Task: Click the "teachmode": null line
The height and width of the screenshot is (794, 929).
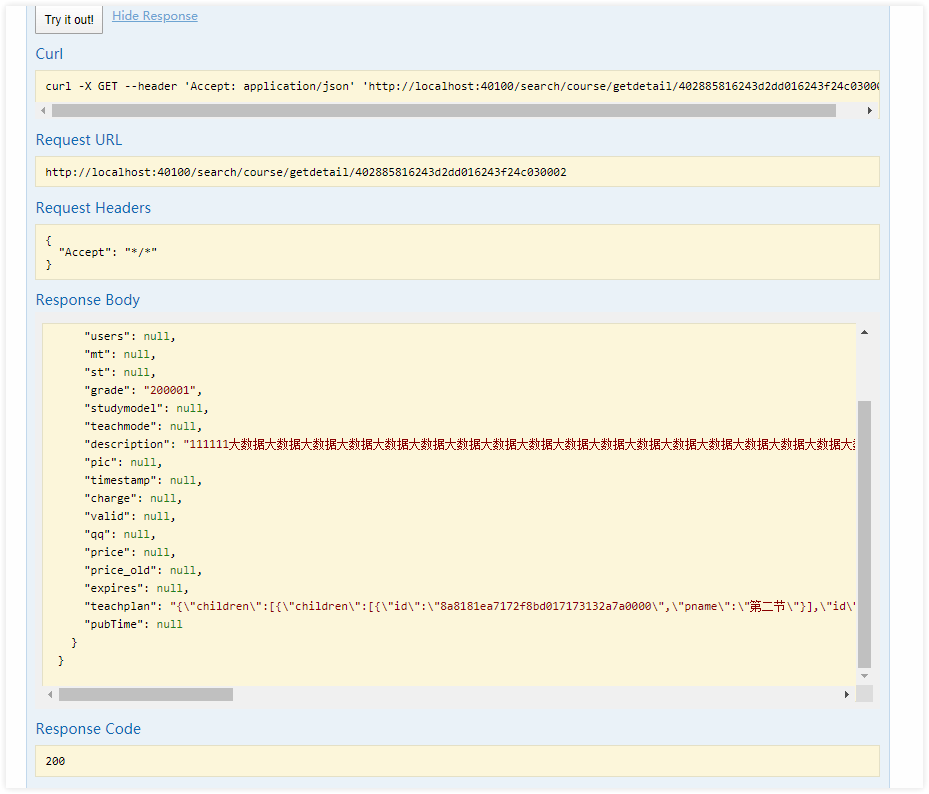Action: pyautogui.click(x=143, y=427)
